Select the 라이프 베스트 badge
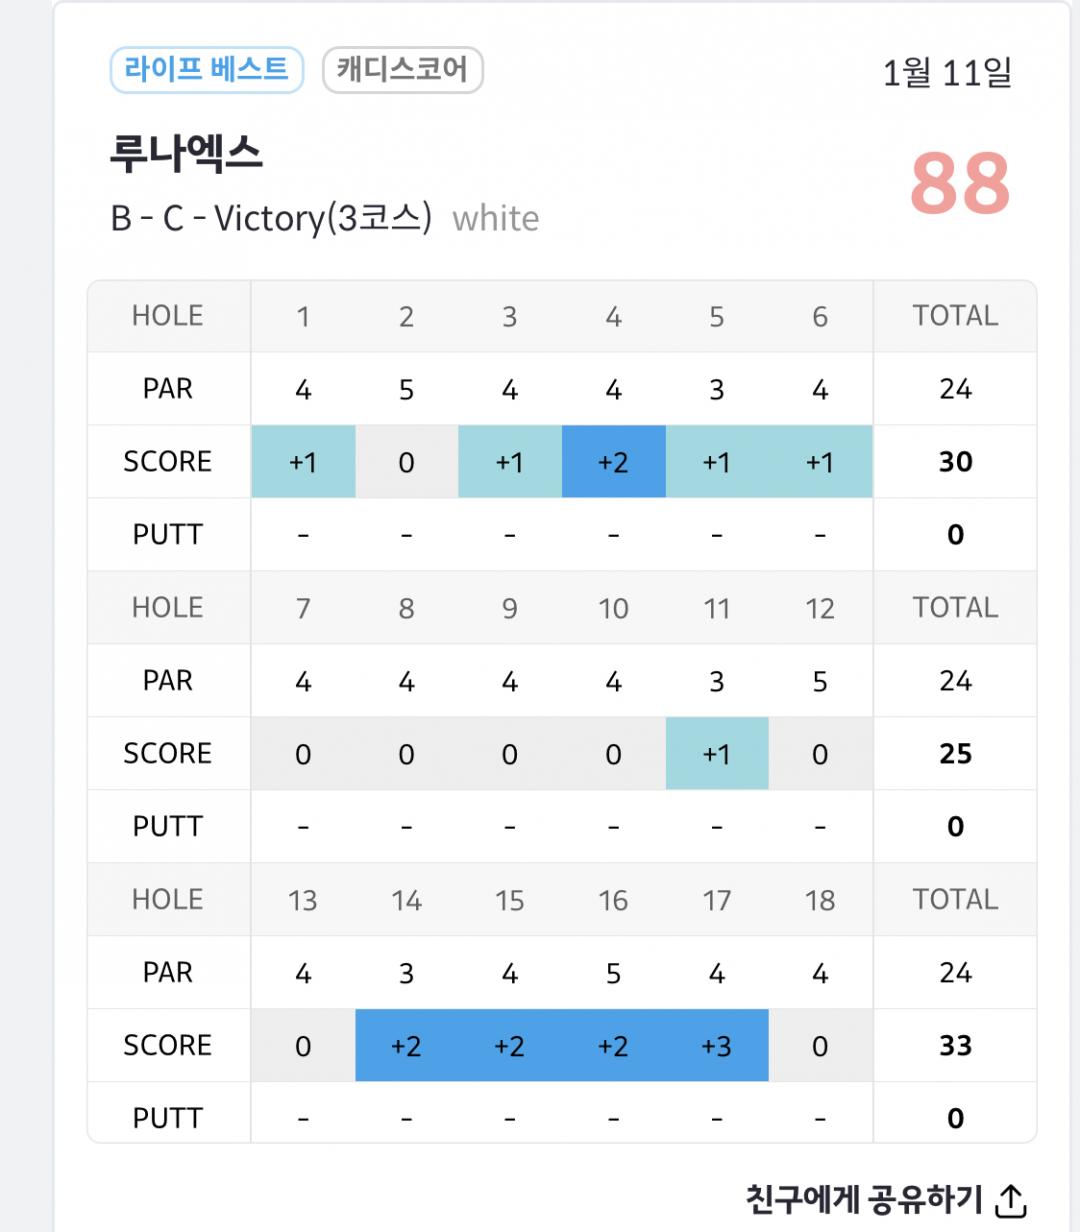This screenshot has width=1080, height=1232. click(206, 69)
